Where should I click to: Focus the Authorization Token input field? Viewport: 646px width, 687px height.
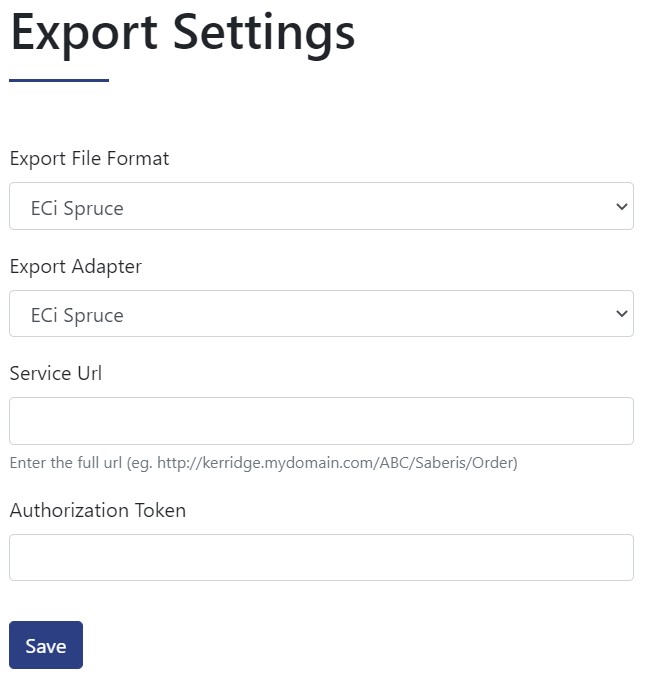(321, 557)
